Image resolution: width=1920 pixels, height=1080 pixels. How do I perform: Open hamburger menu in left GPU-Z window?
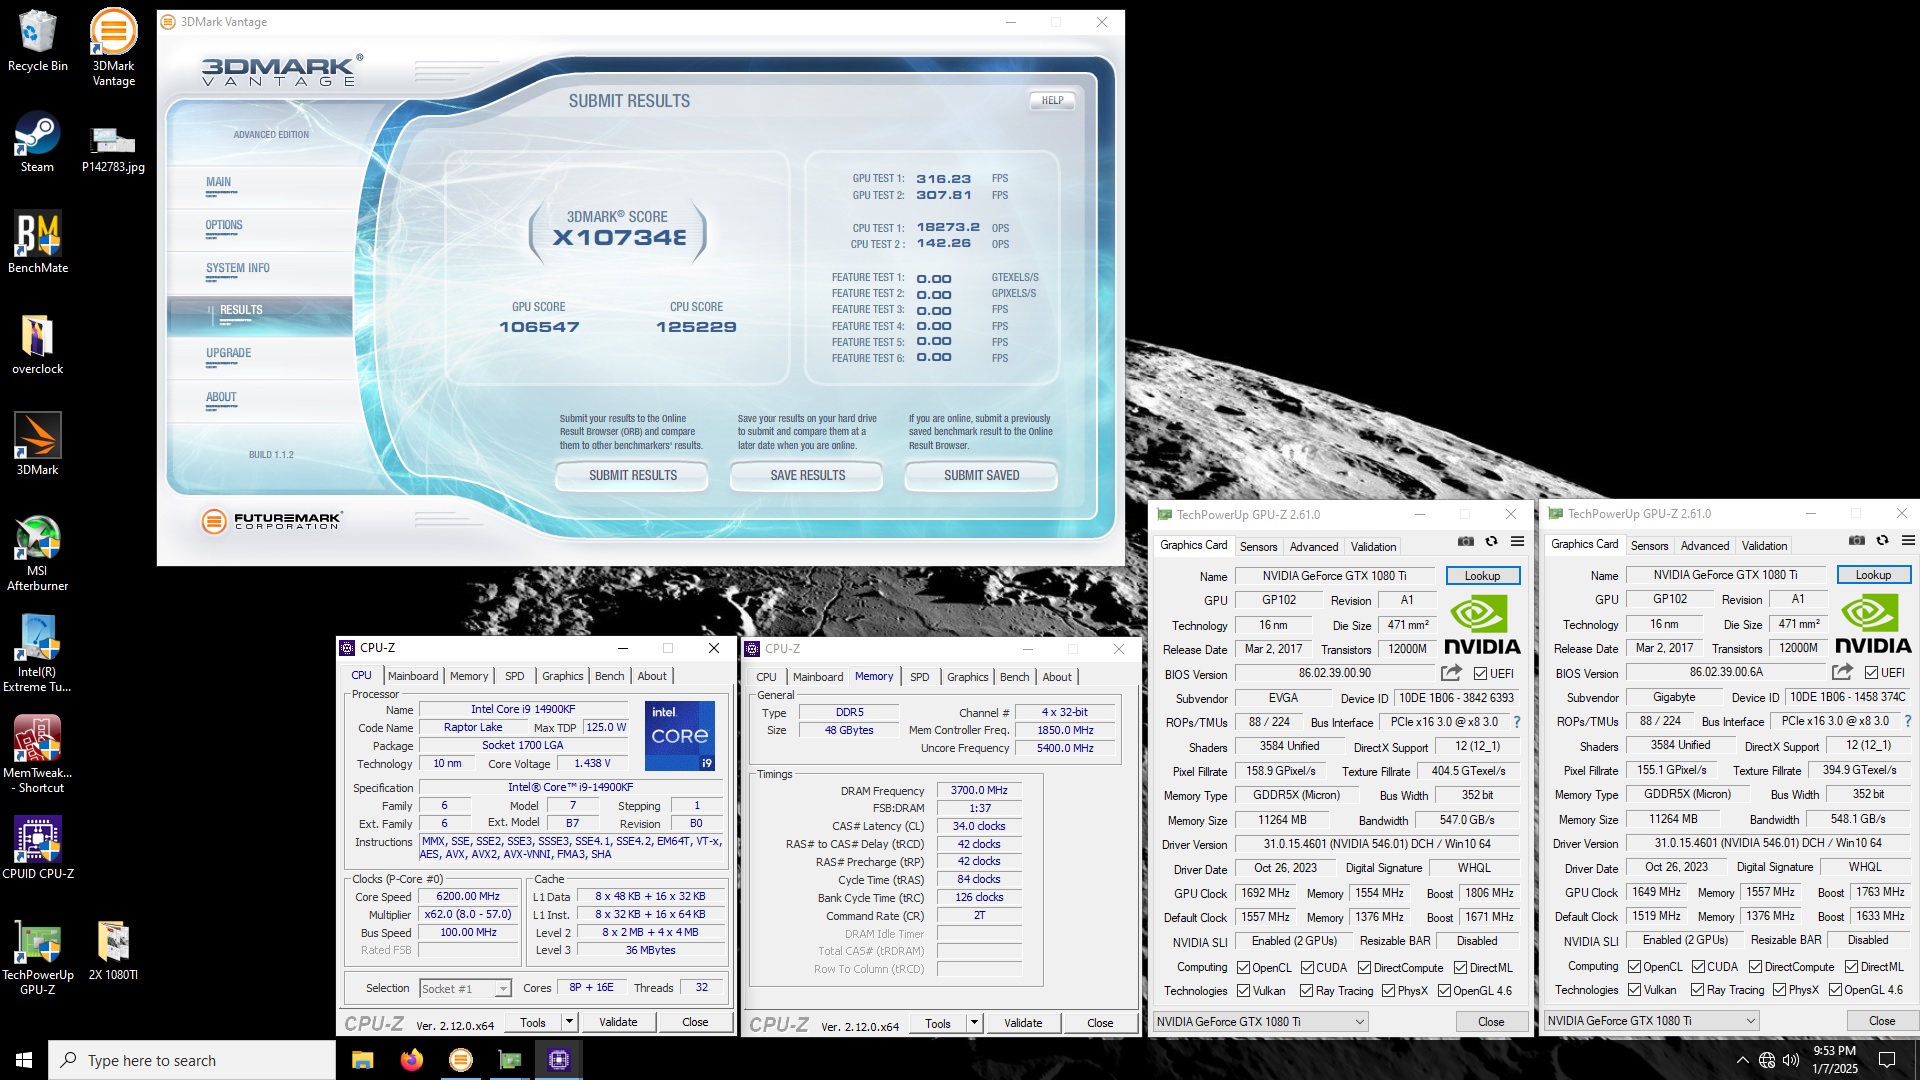1517,541
